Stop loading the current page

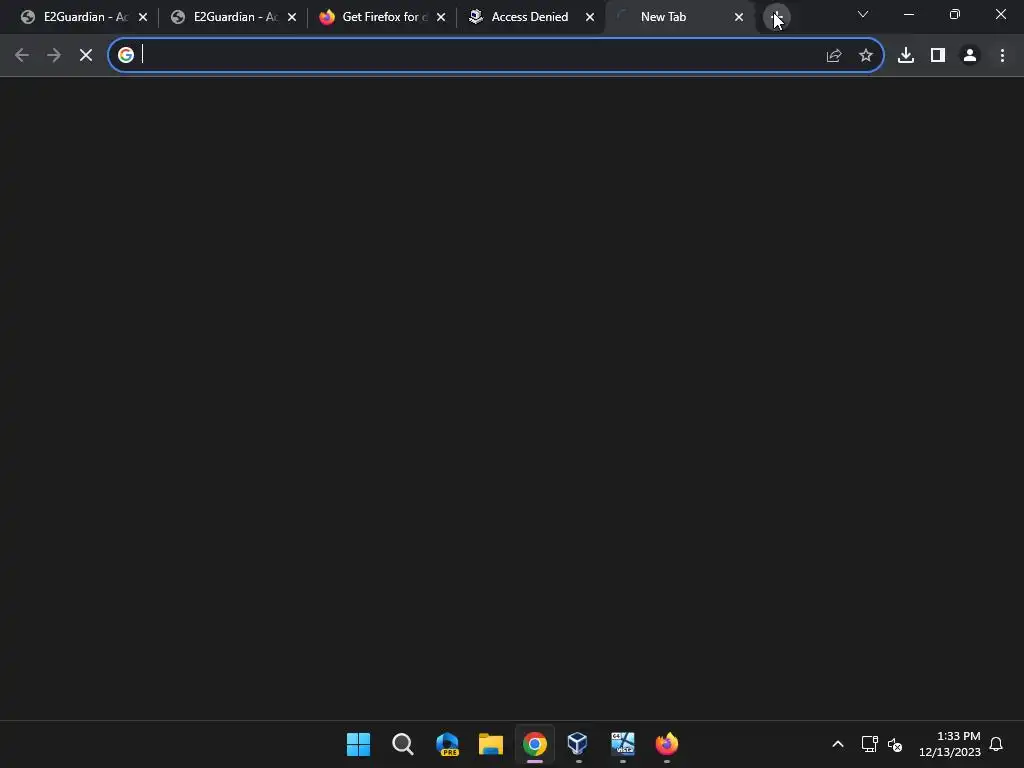click(x=86, y=56)
